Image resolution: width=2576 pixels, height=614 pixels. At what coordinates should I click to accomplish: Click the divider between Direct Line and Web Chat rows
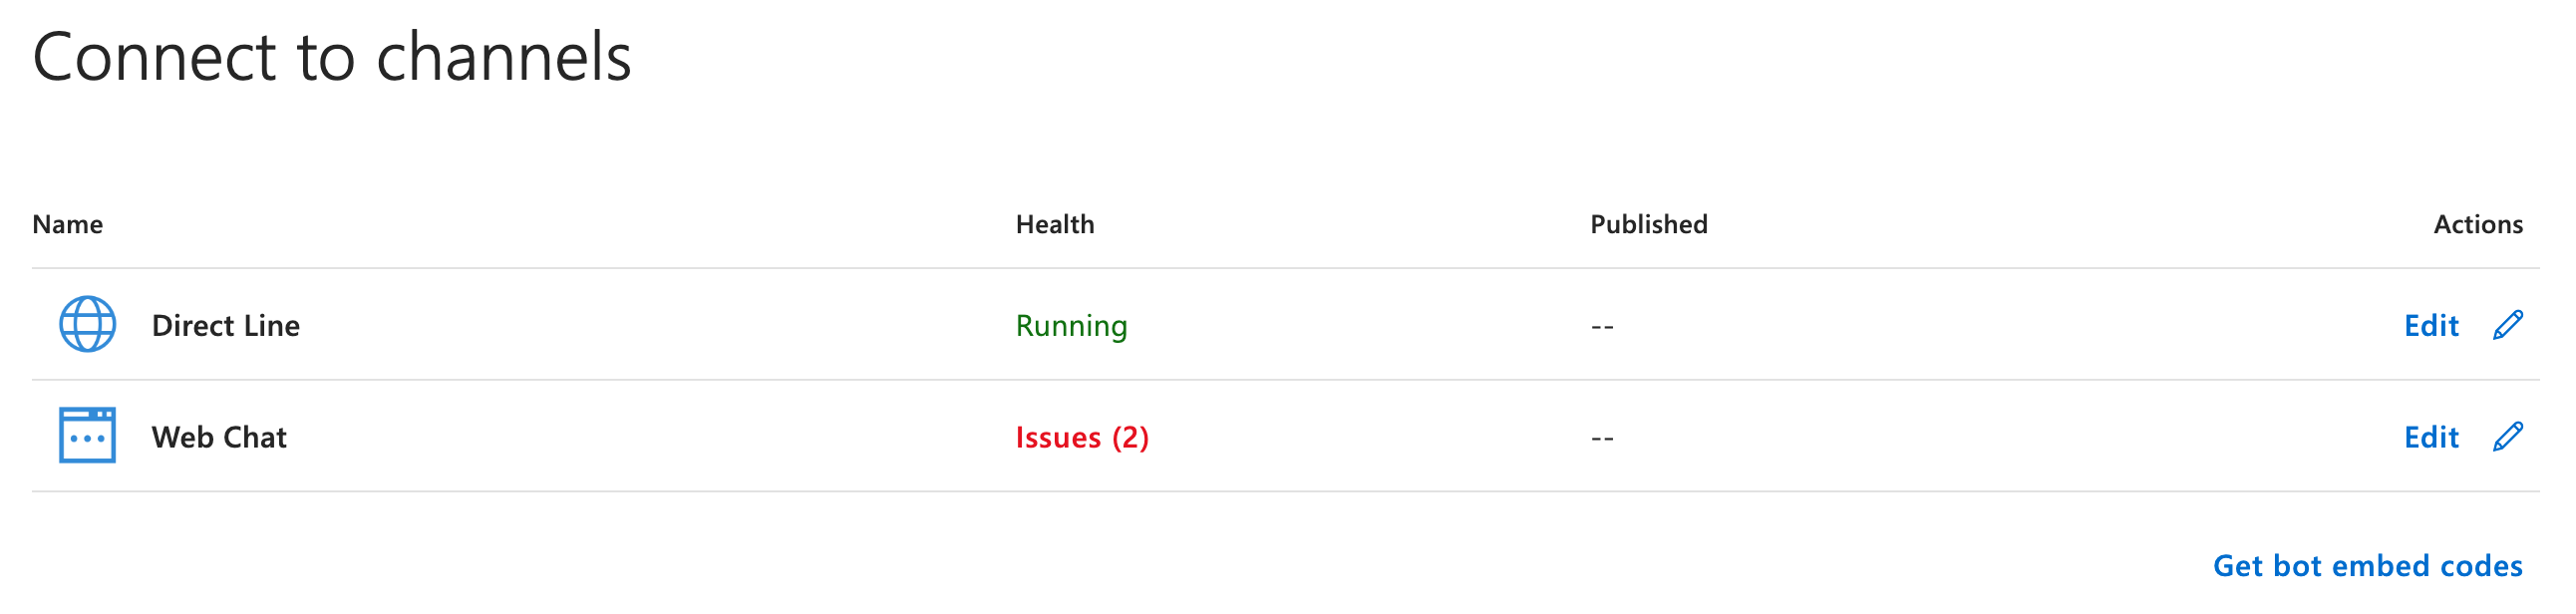coord(1285,380)
